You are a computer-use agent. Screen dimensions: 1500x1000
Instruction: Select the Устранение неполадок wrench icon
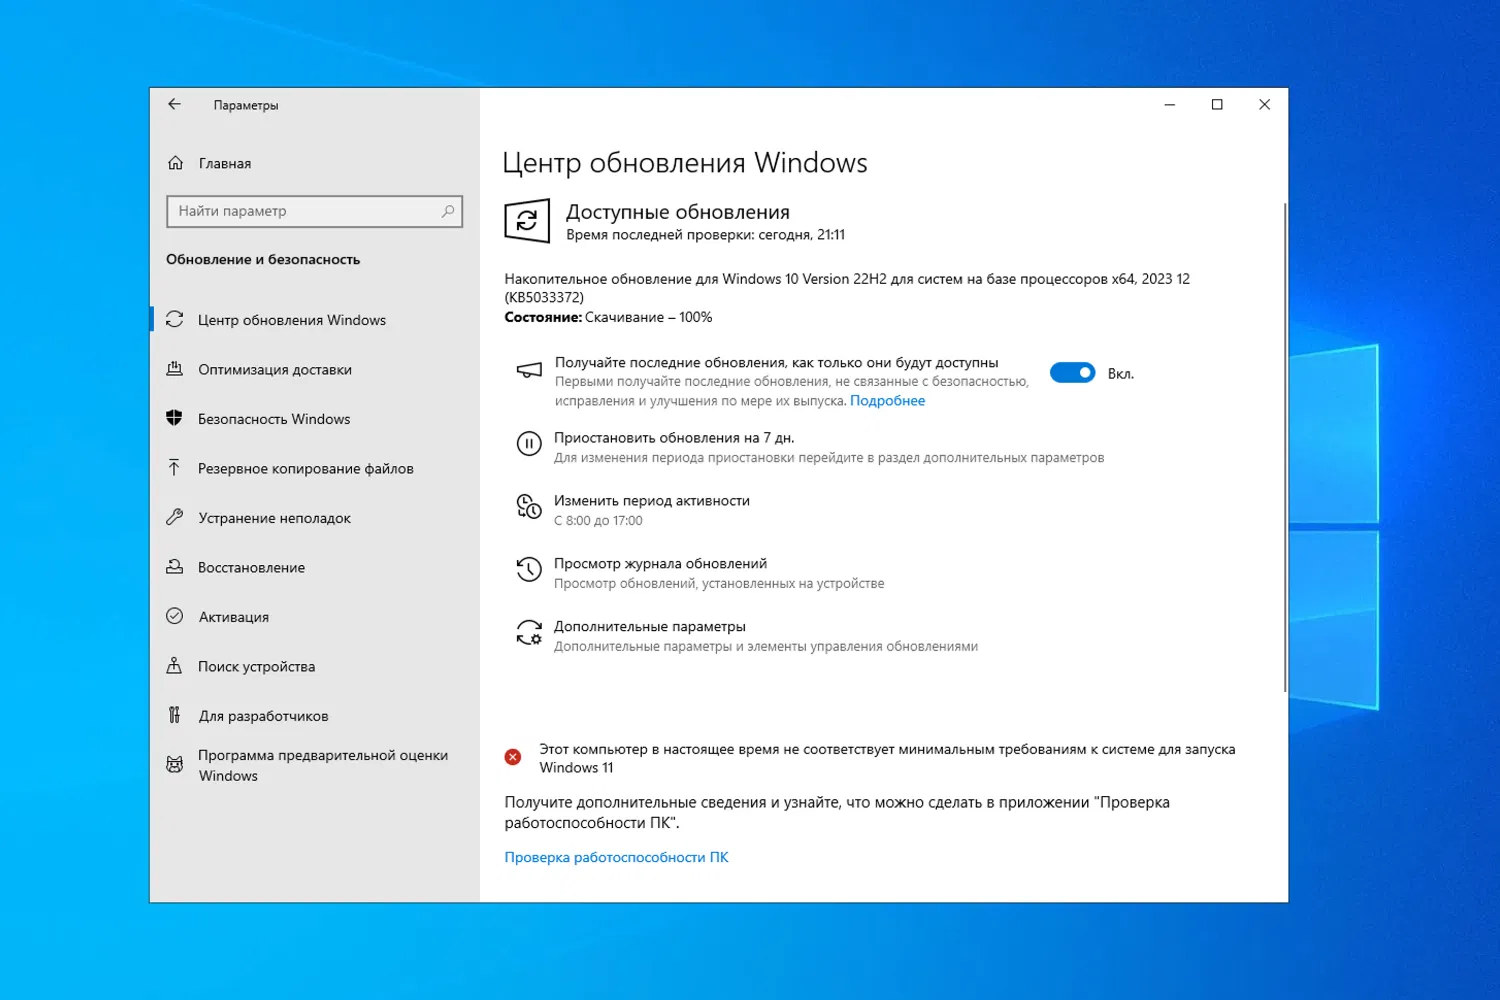click(x=176, y=517)
